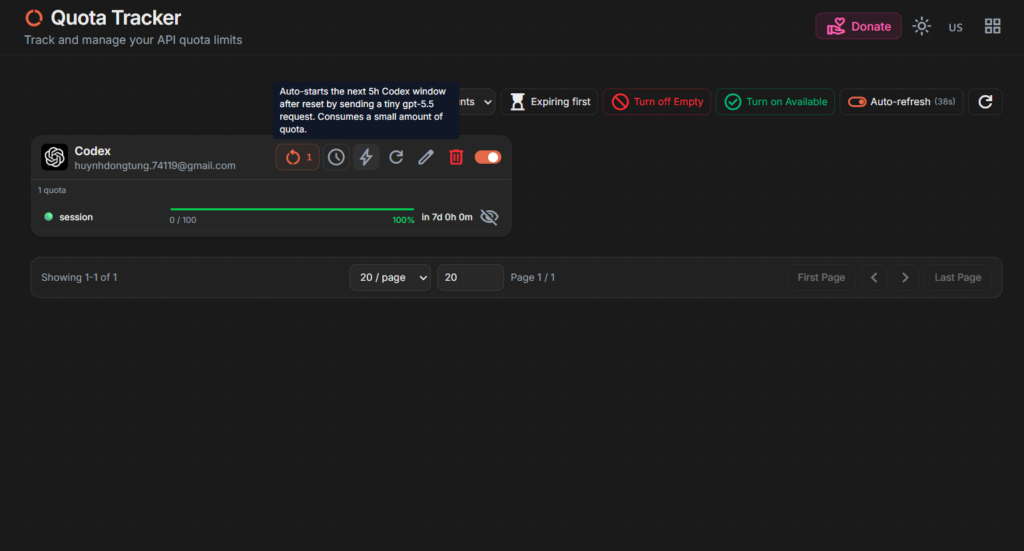Enable auto-start with the lightning bolt icon
The image size is (1024, 551).
(366, 157)
